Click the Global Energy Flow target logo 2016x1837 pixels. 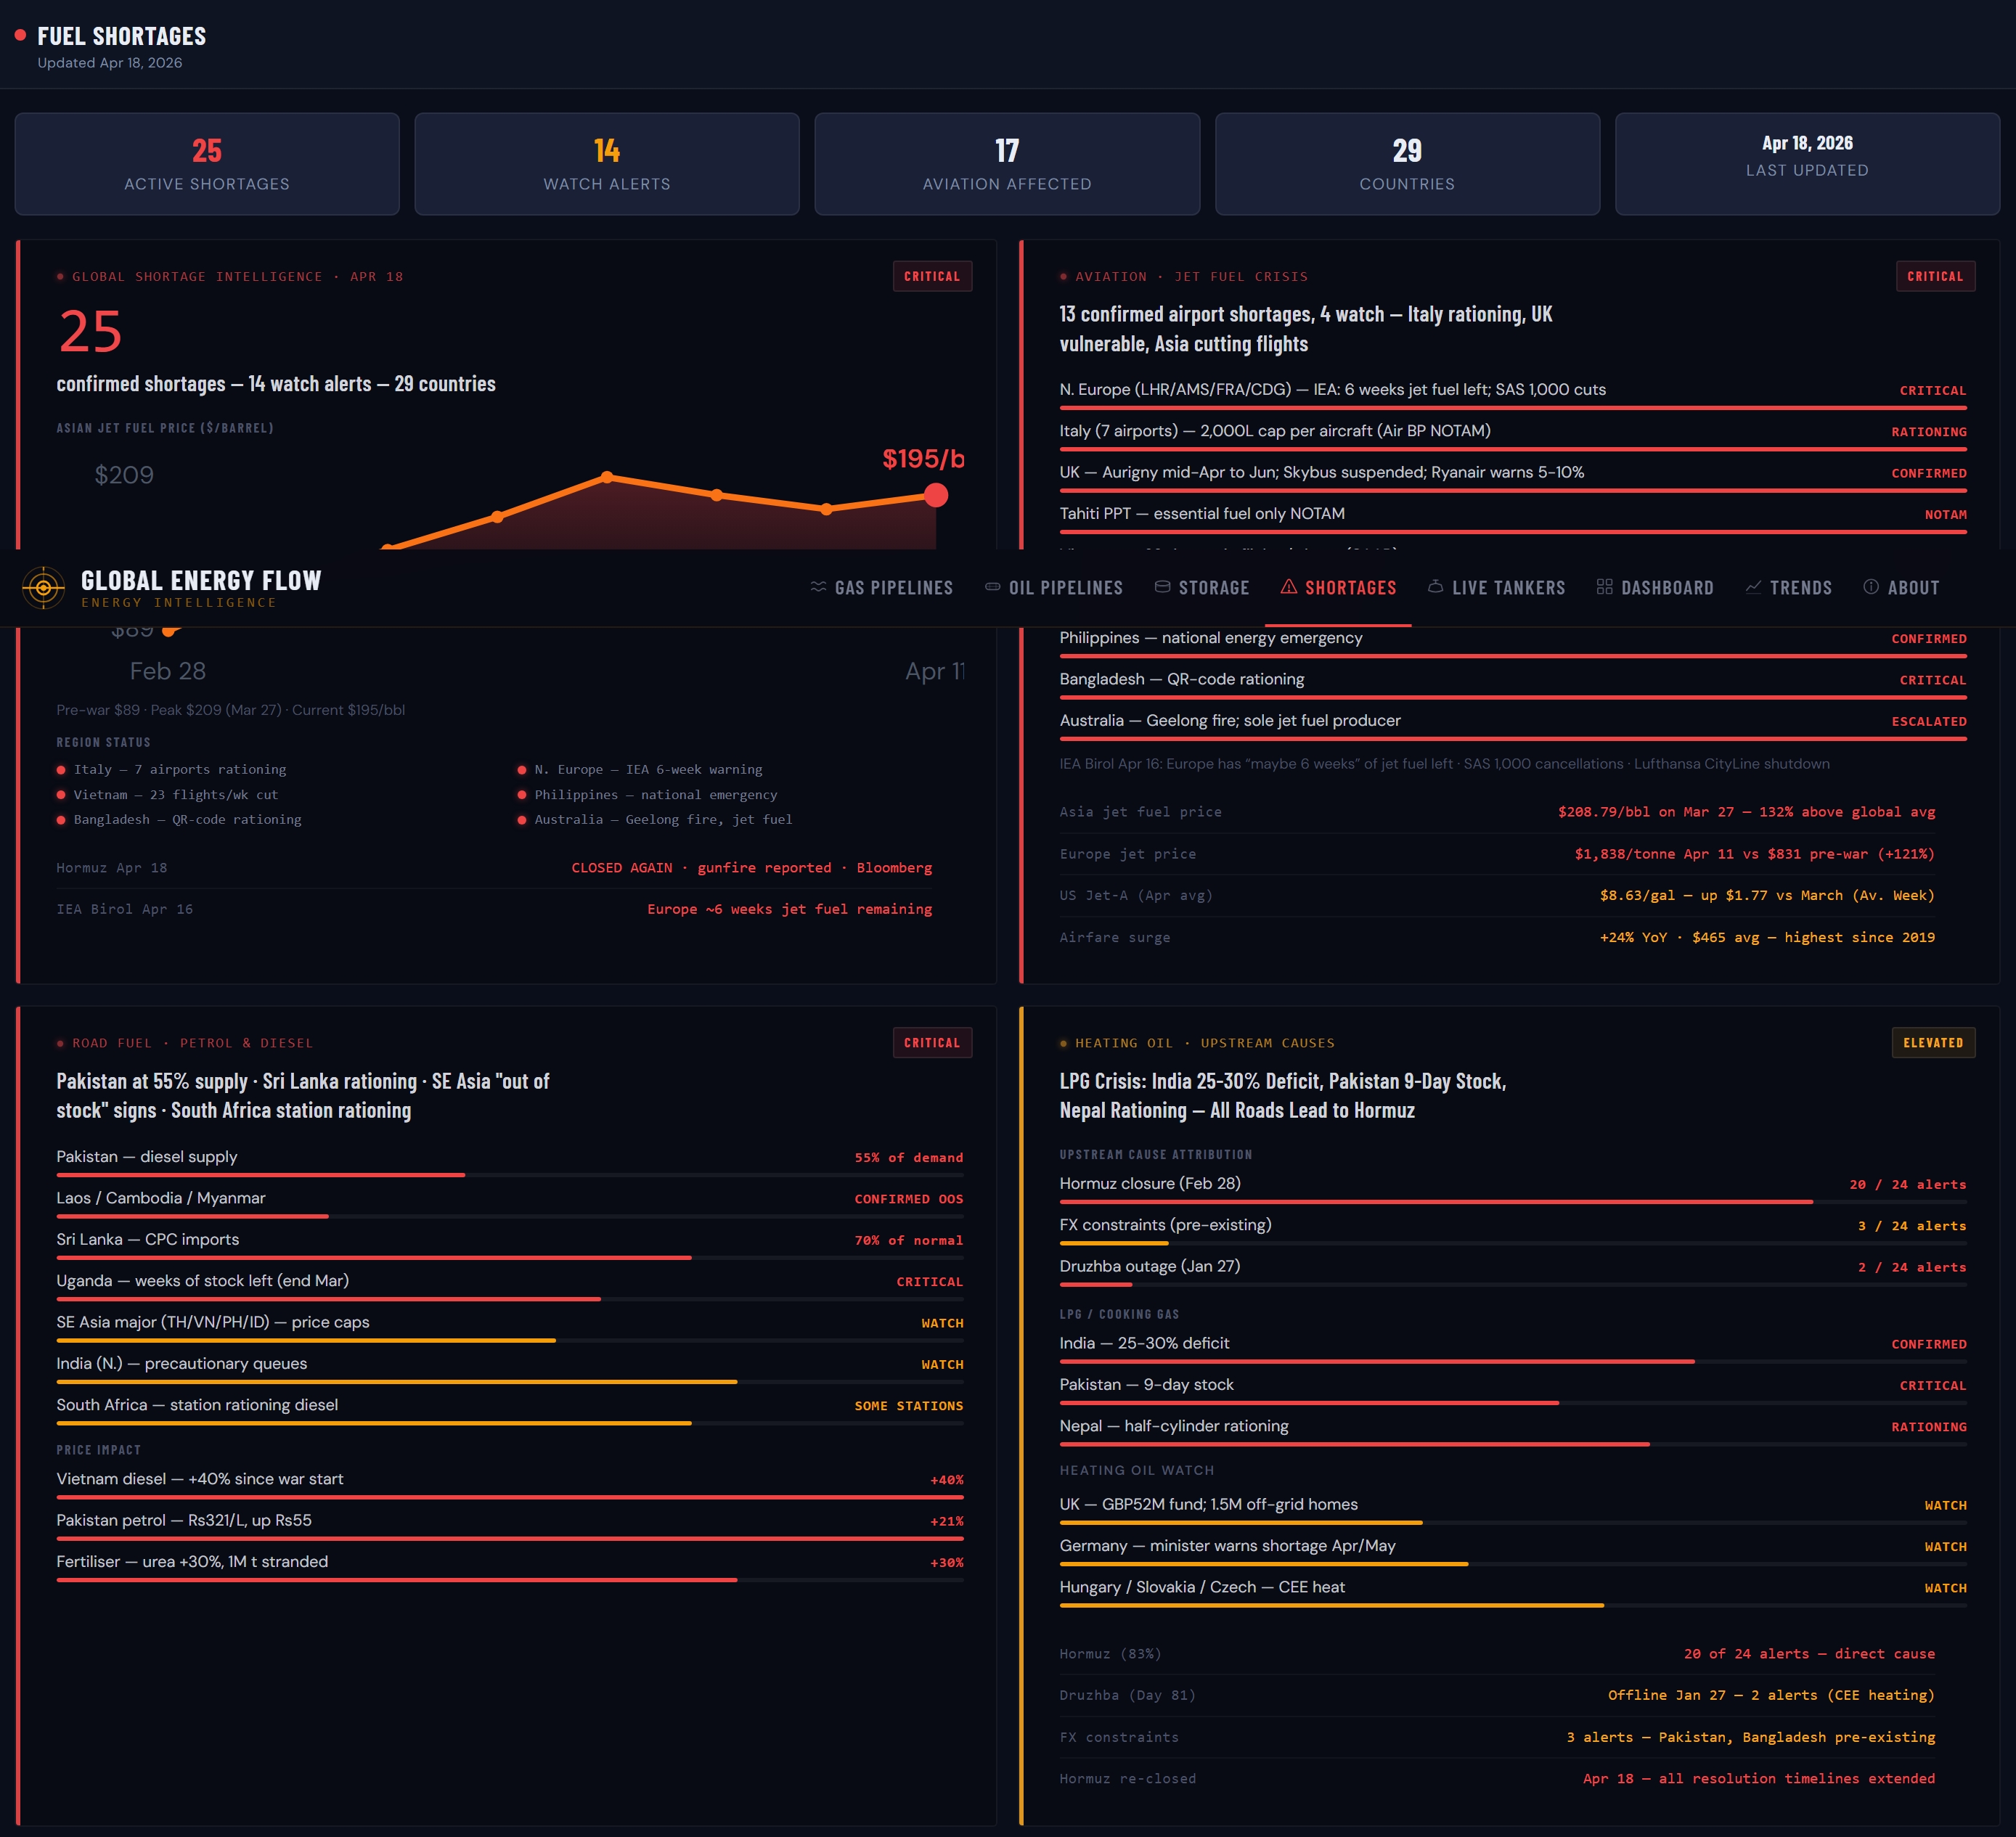click(x=44, y=588)
